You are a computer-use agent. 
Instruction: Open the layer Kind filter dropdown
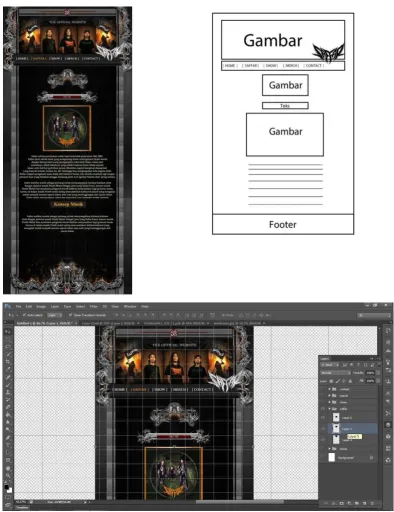[x=330, y=365]
